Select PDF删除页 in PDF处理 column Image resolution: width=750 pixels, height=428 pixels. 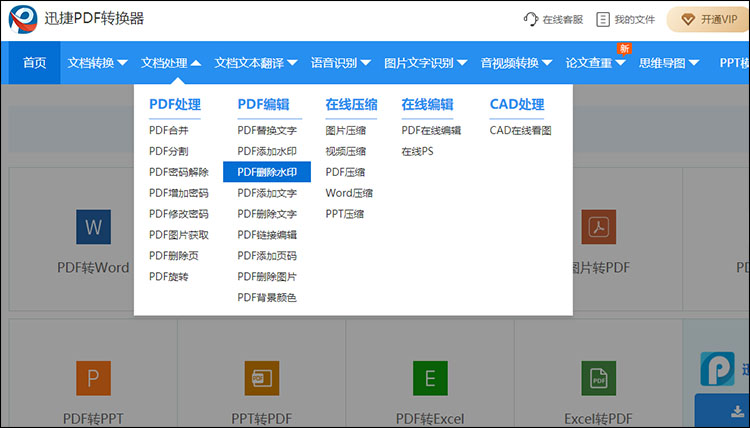(174, 256)
